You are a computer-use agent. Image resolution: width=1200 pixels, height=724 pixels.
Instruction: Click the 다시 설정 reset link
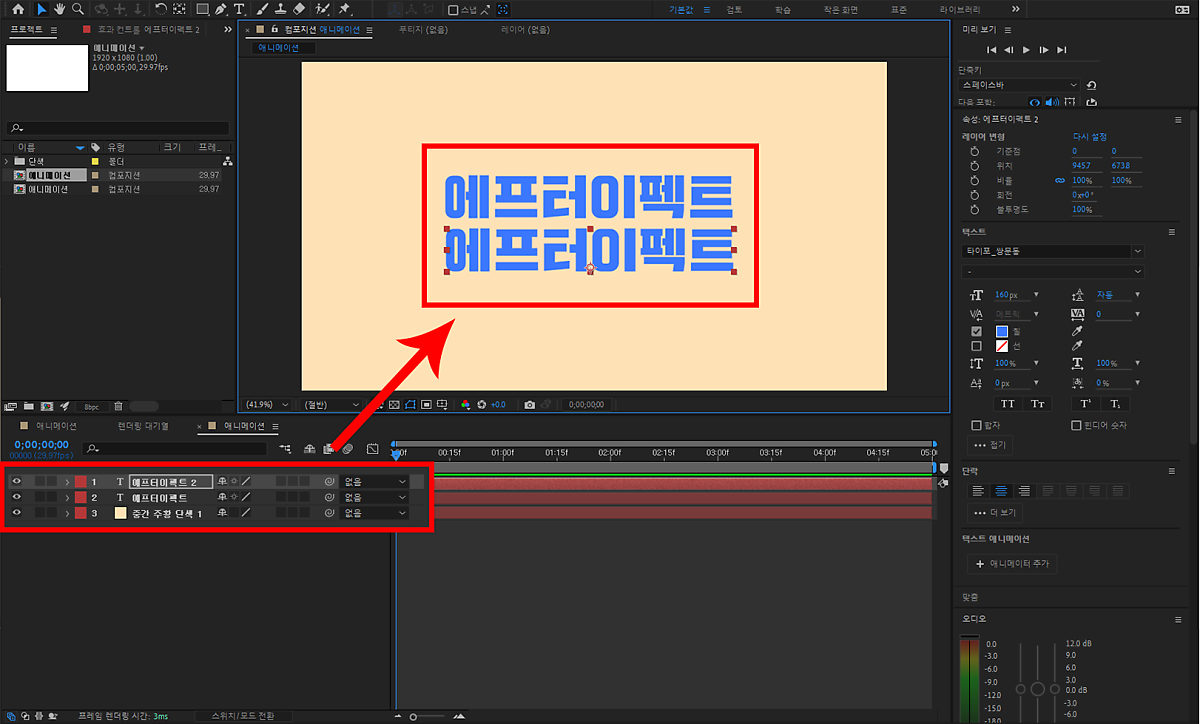point(1089,136)
